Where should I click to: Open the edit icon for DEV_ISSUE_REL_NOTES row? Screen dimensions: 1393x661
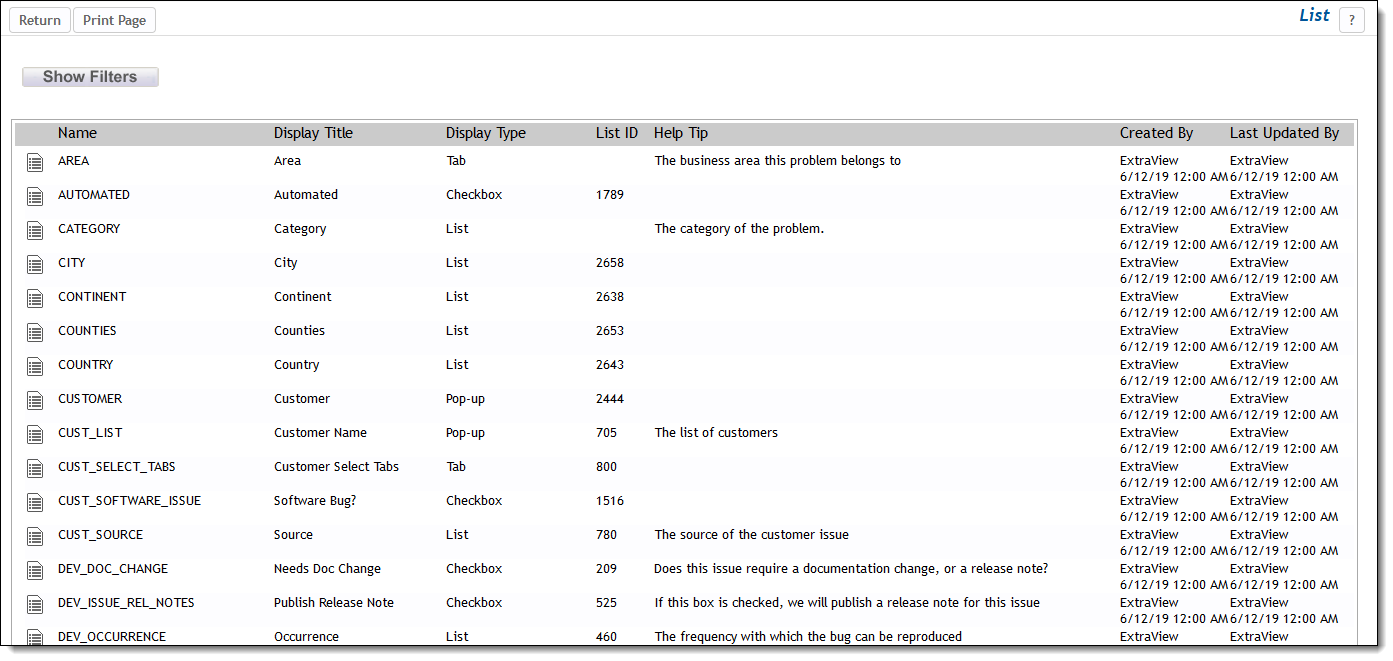(x=35, y=604)
